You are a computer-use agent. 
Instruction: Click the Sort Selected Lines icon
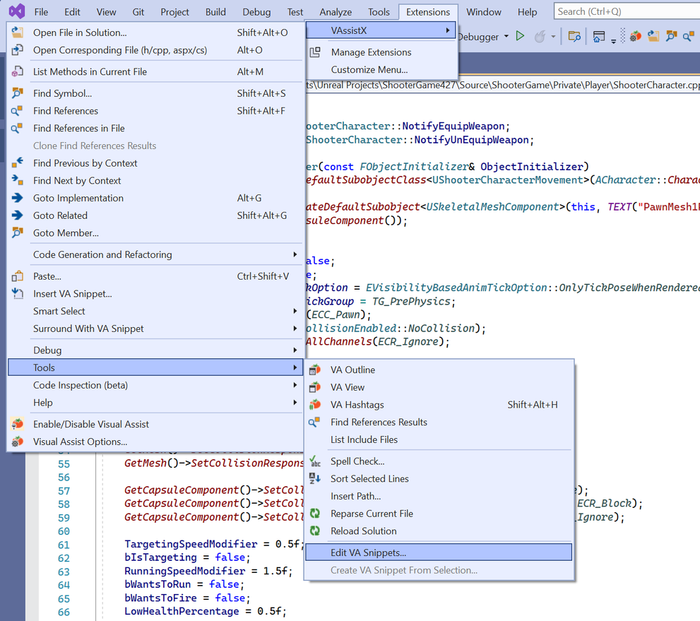(x=316, y=479)
